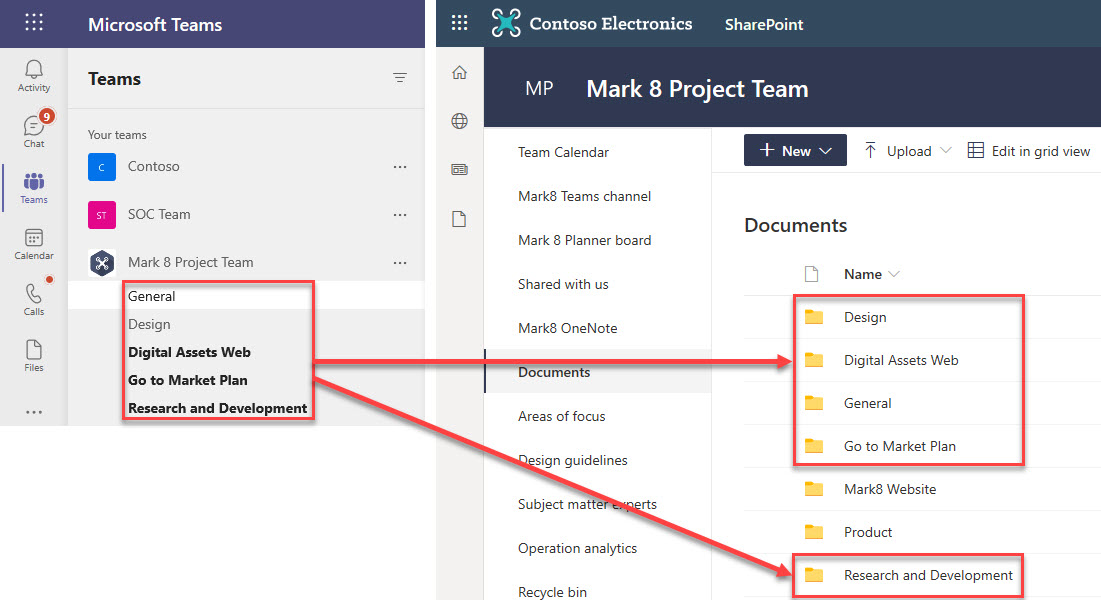This screenshot has height=600, width=1101.
Task: Open Design guidelines nav link
Action: pyautogui.click(x=573, y=460)
